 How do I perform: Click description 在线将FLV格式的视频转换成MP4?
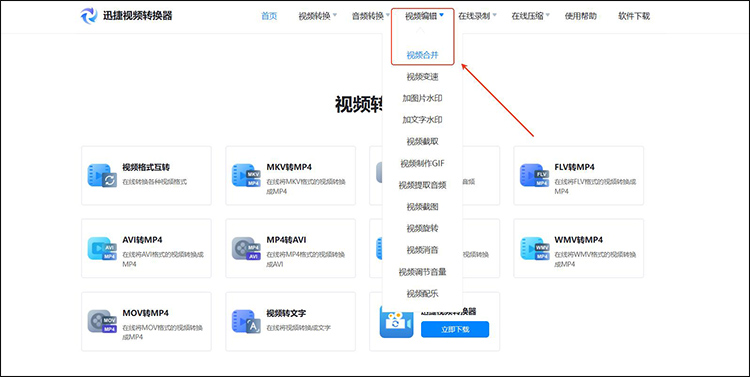(595, 187)
